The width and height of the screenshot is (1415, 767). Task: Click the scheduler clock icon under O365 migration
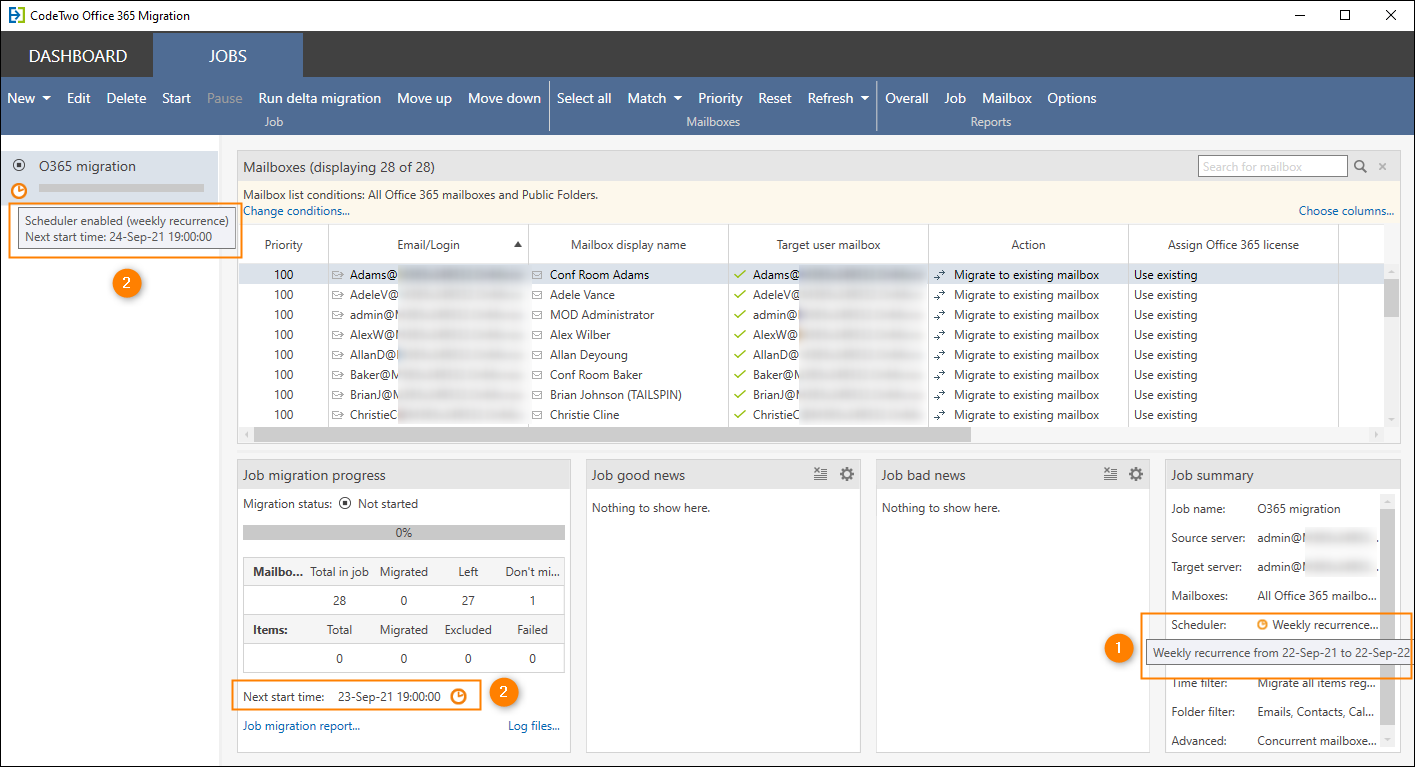pos(18,191)
